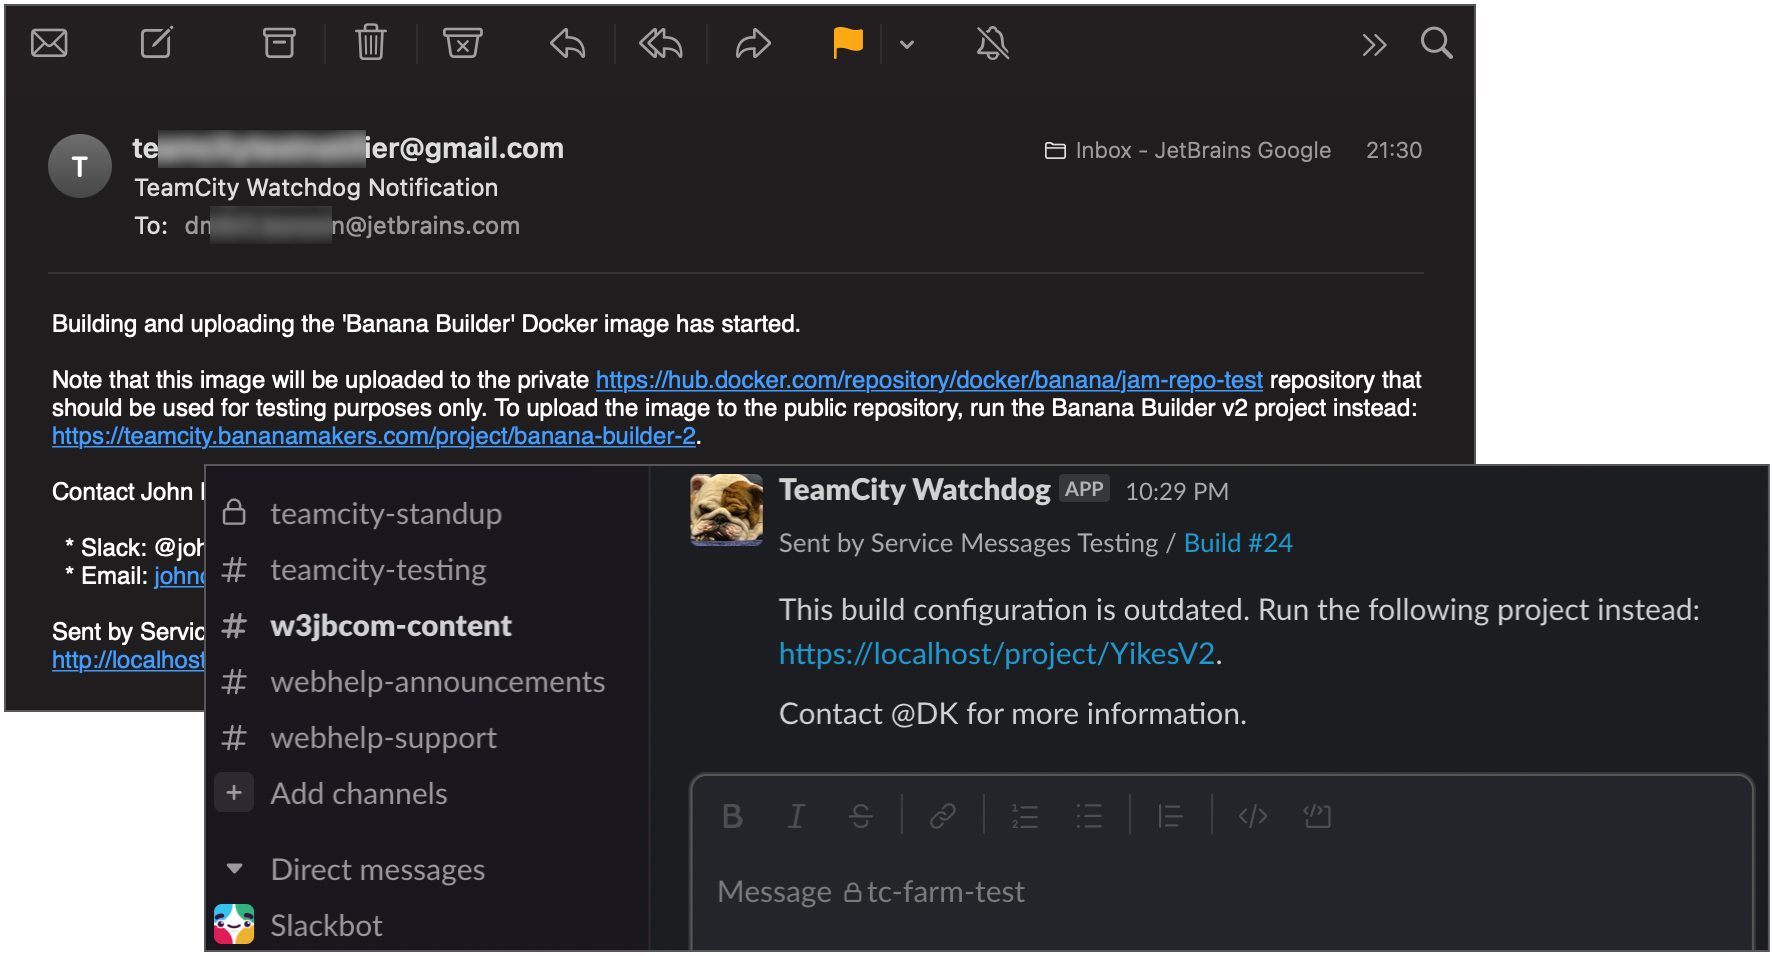Collapse the Direct messages section
Viewport: 1772px width, 956px height.
(234, 869)
